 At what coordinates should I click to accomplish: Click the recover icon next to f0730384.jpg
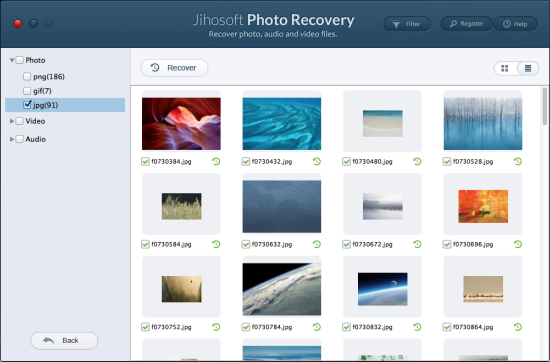216,161
